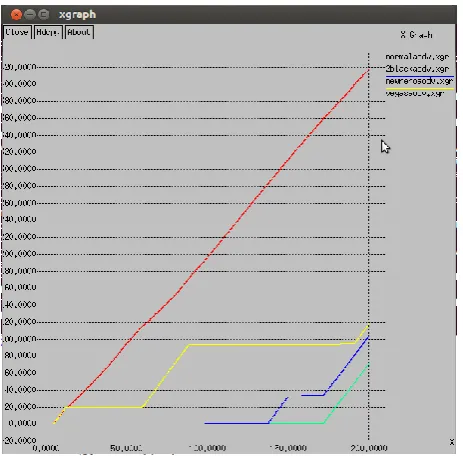Minimize the xgraph window
The height and width of the screenshot is (456, 463).
tap(30, 14)
